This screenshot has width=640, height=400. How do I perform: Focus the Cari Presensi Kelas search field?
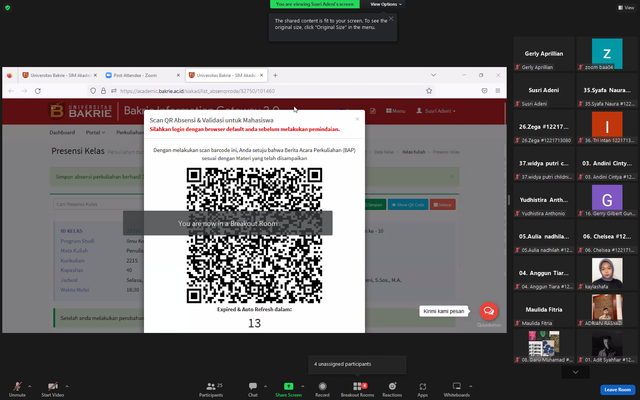pyautogui.click(x=98, y=204)
